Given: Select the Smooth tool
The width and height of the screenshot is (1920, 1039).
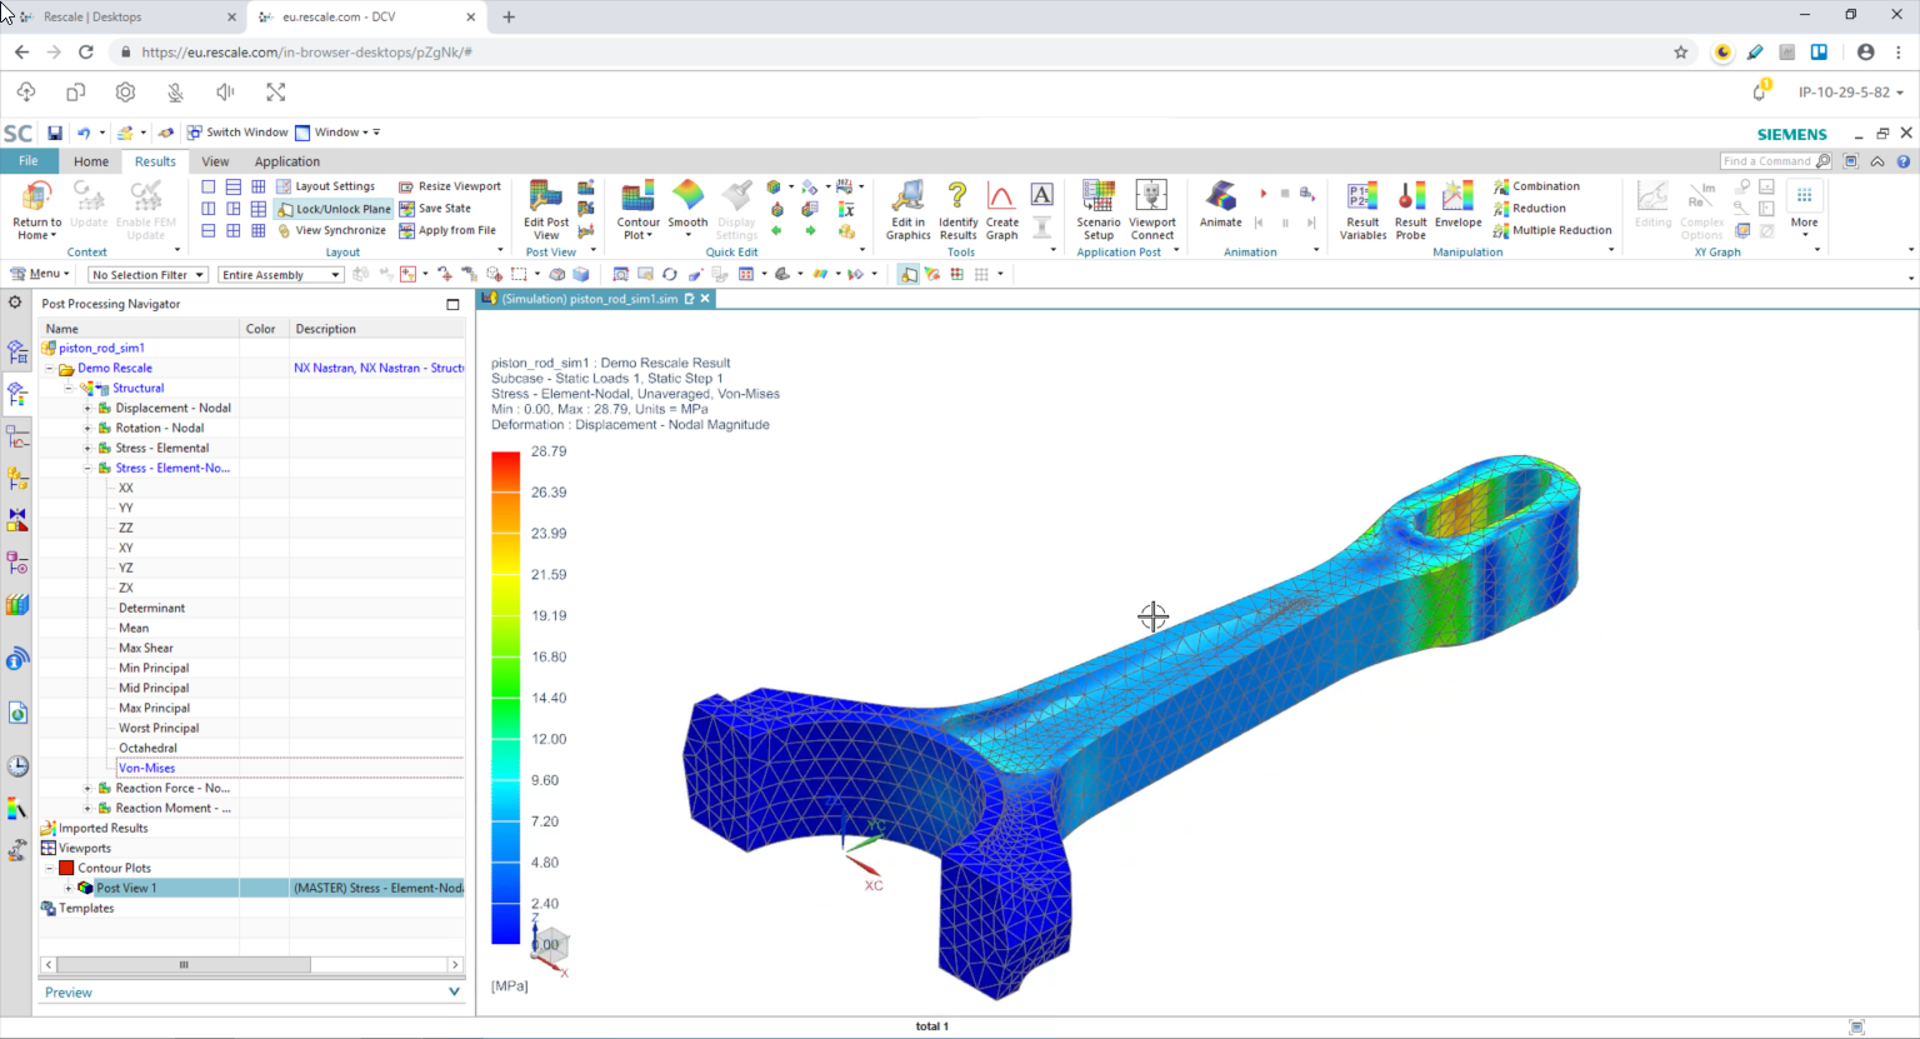Looking at the screenshot, I should pyautogui.click(x=688, y=205).
